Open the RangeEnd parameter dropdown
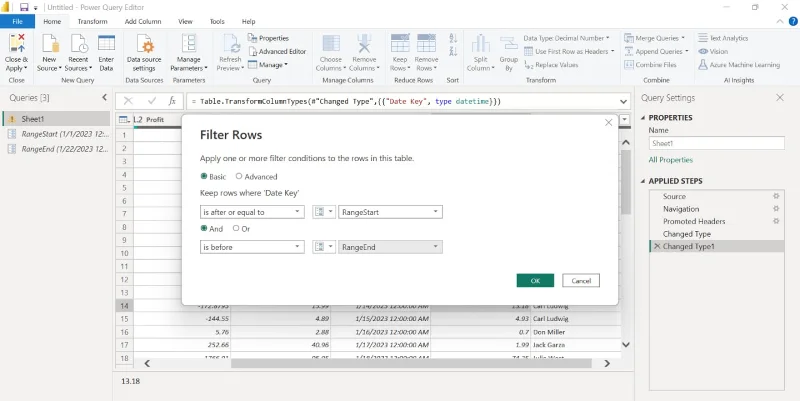800x401 pixels. click(390, 247)
